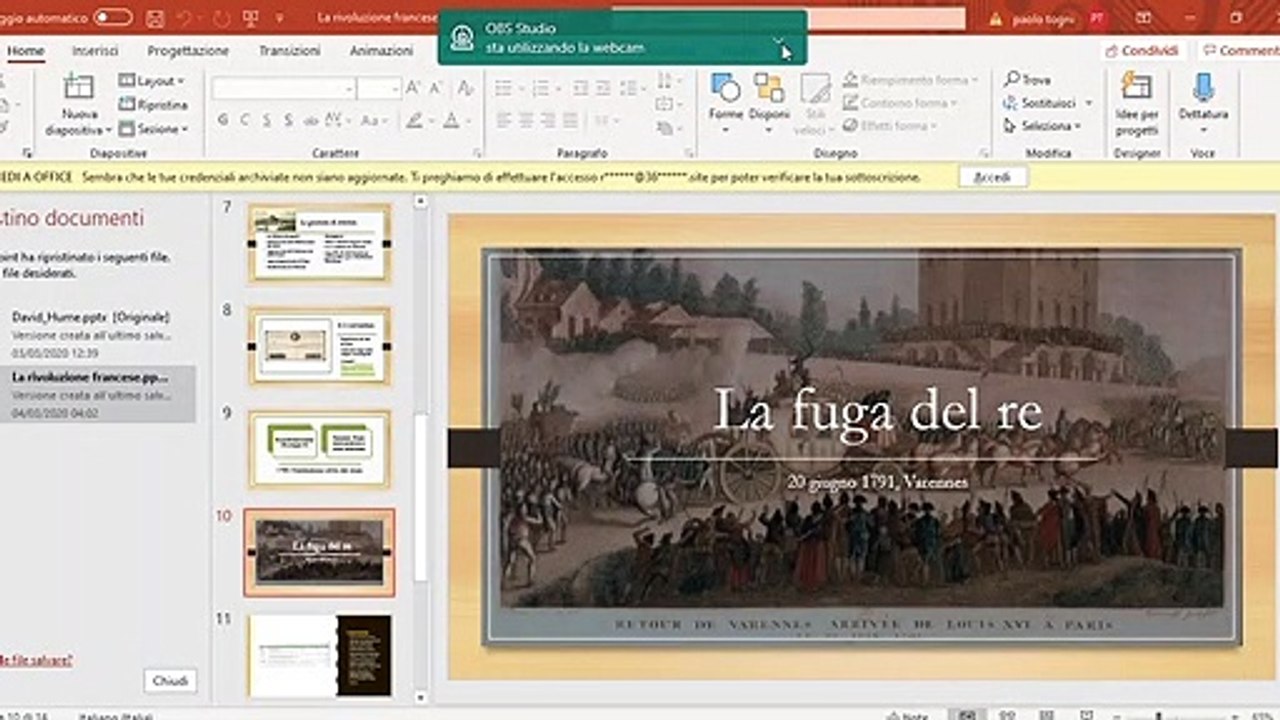Open Quick Access Toolbar customize dropdown

[x=278, y=18]
